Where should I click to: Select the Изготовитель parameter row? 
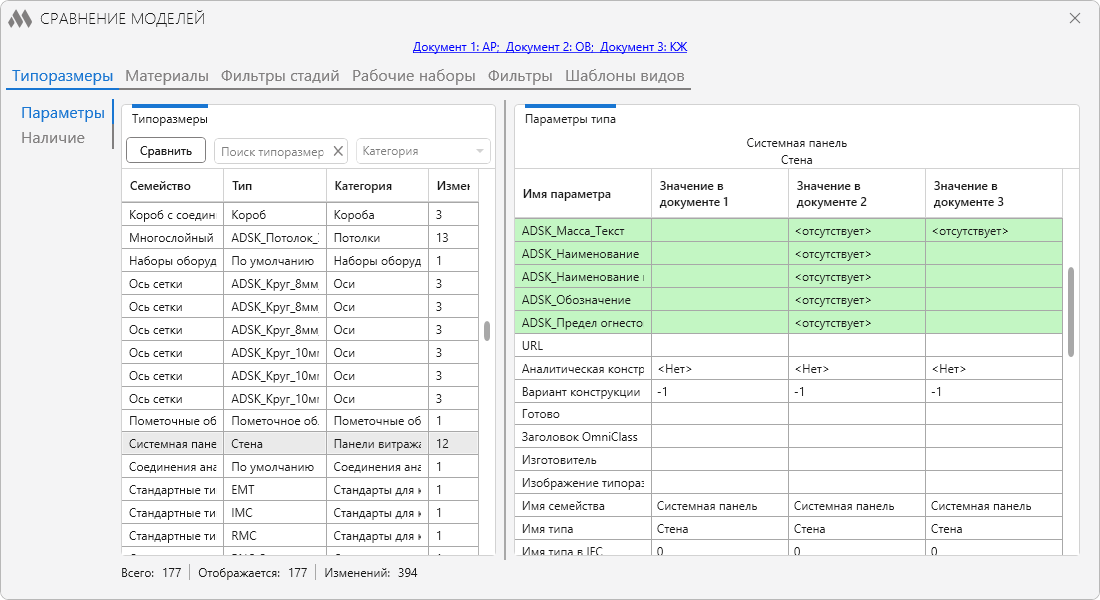coord(789,460)
